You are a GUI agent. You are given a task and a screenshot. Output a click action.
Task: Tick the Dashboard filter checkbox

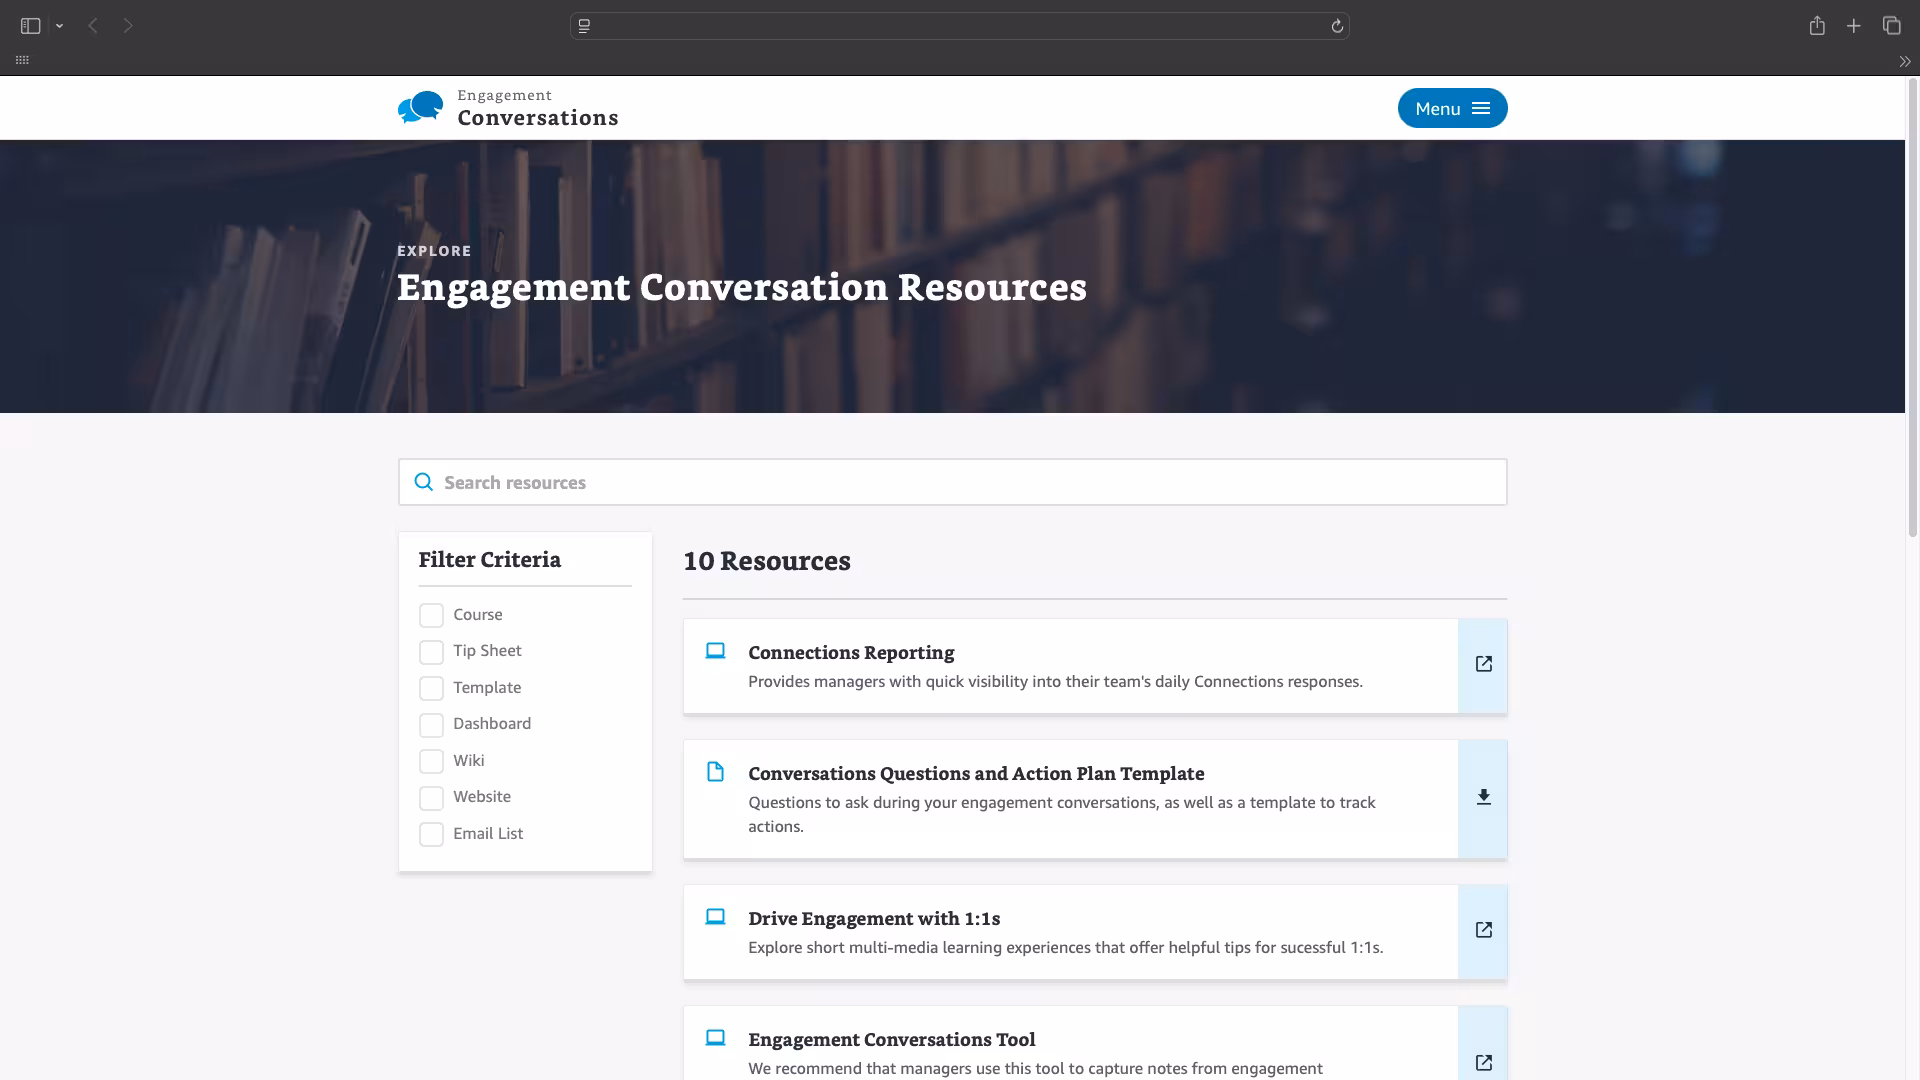(x=431, y=725)
